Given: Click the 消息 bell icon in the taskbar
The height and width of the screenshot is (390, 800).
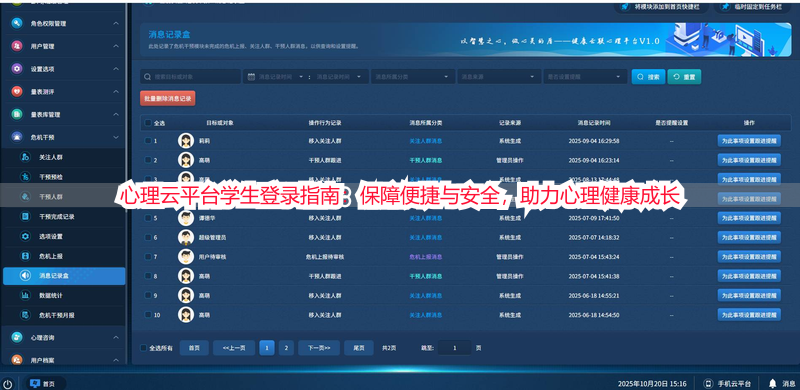Looking at the screenshot, I should click(x=772, y=383).
